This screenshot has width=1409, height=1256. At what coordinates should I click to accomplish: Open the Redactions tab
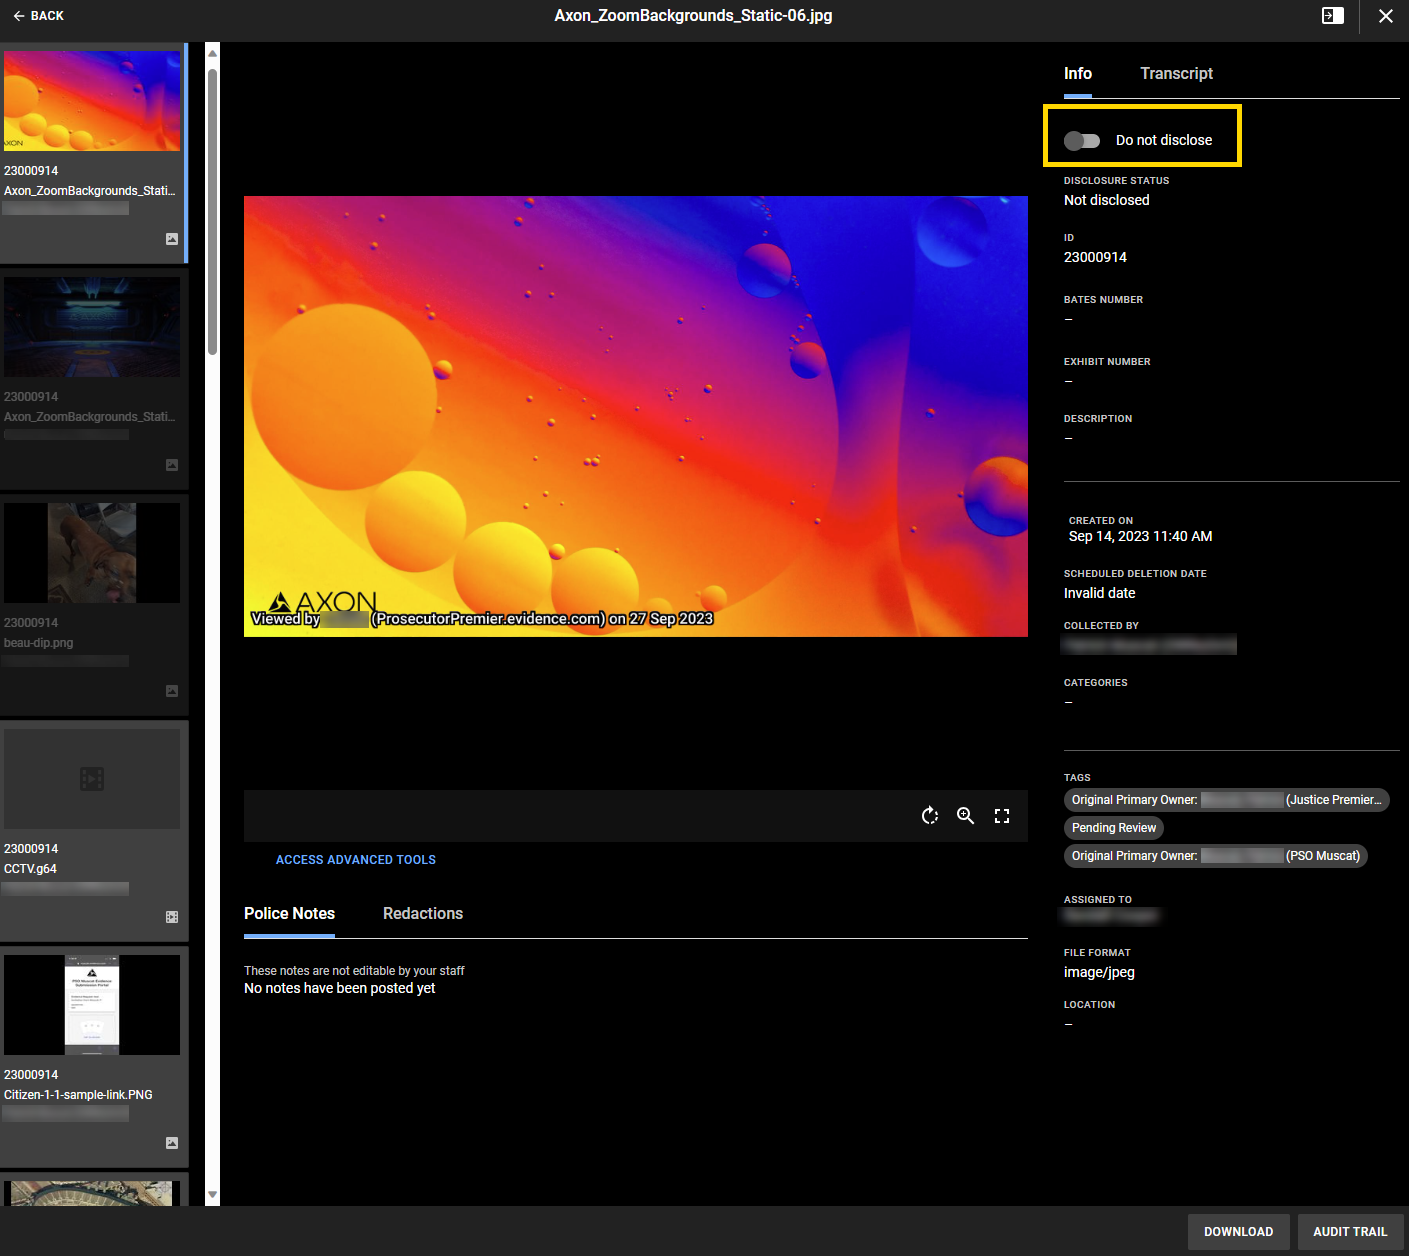point(422,914)
